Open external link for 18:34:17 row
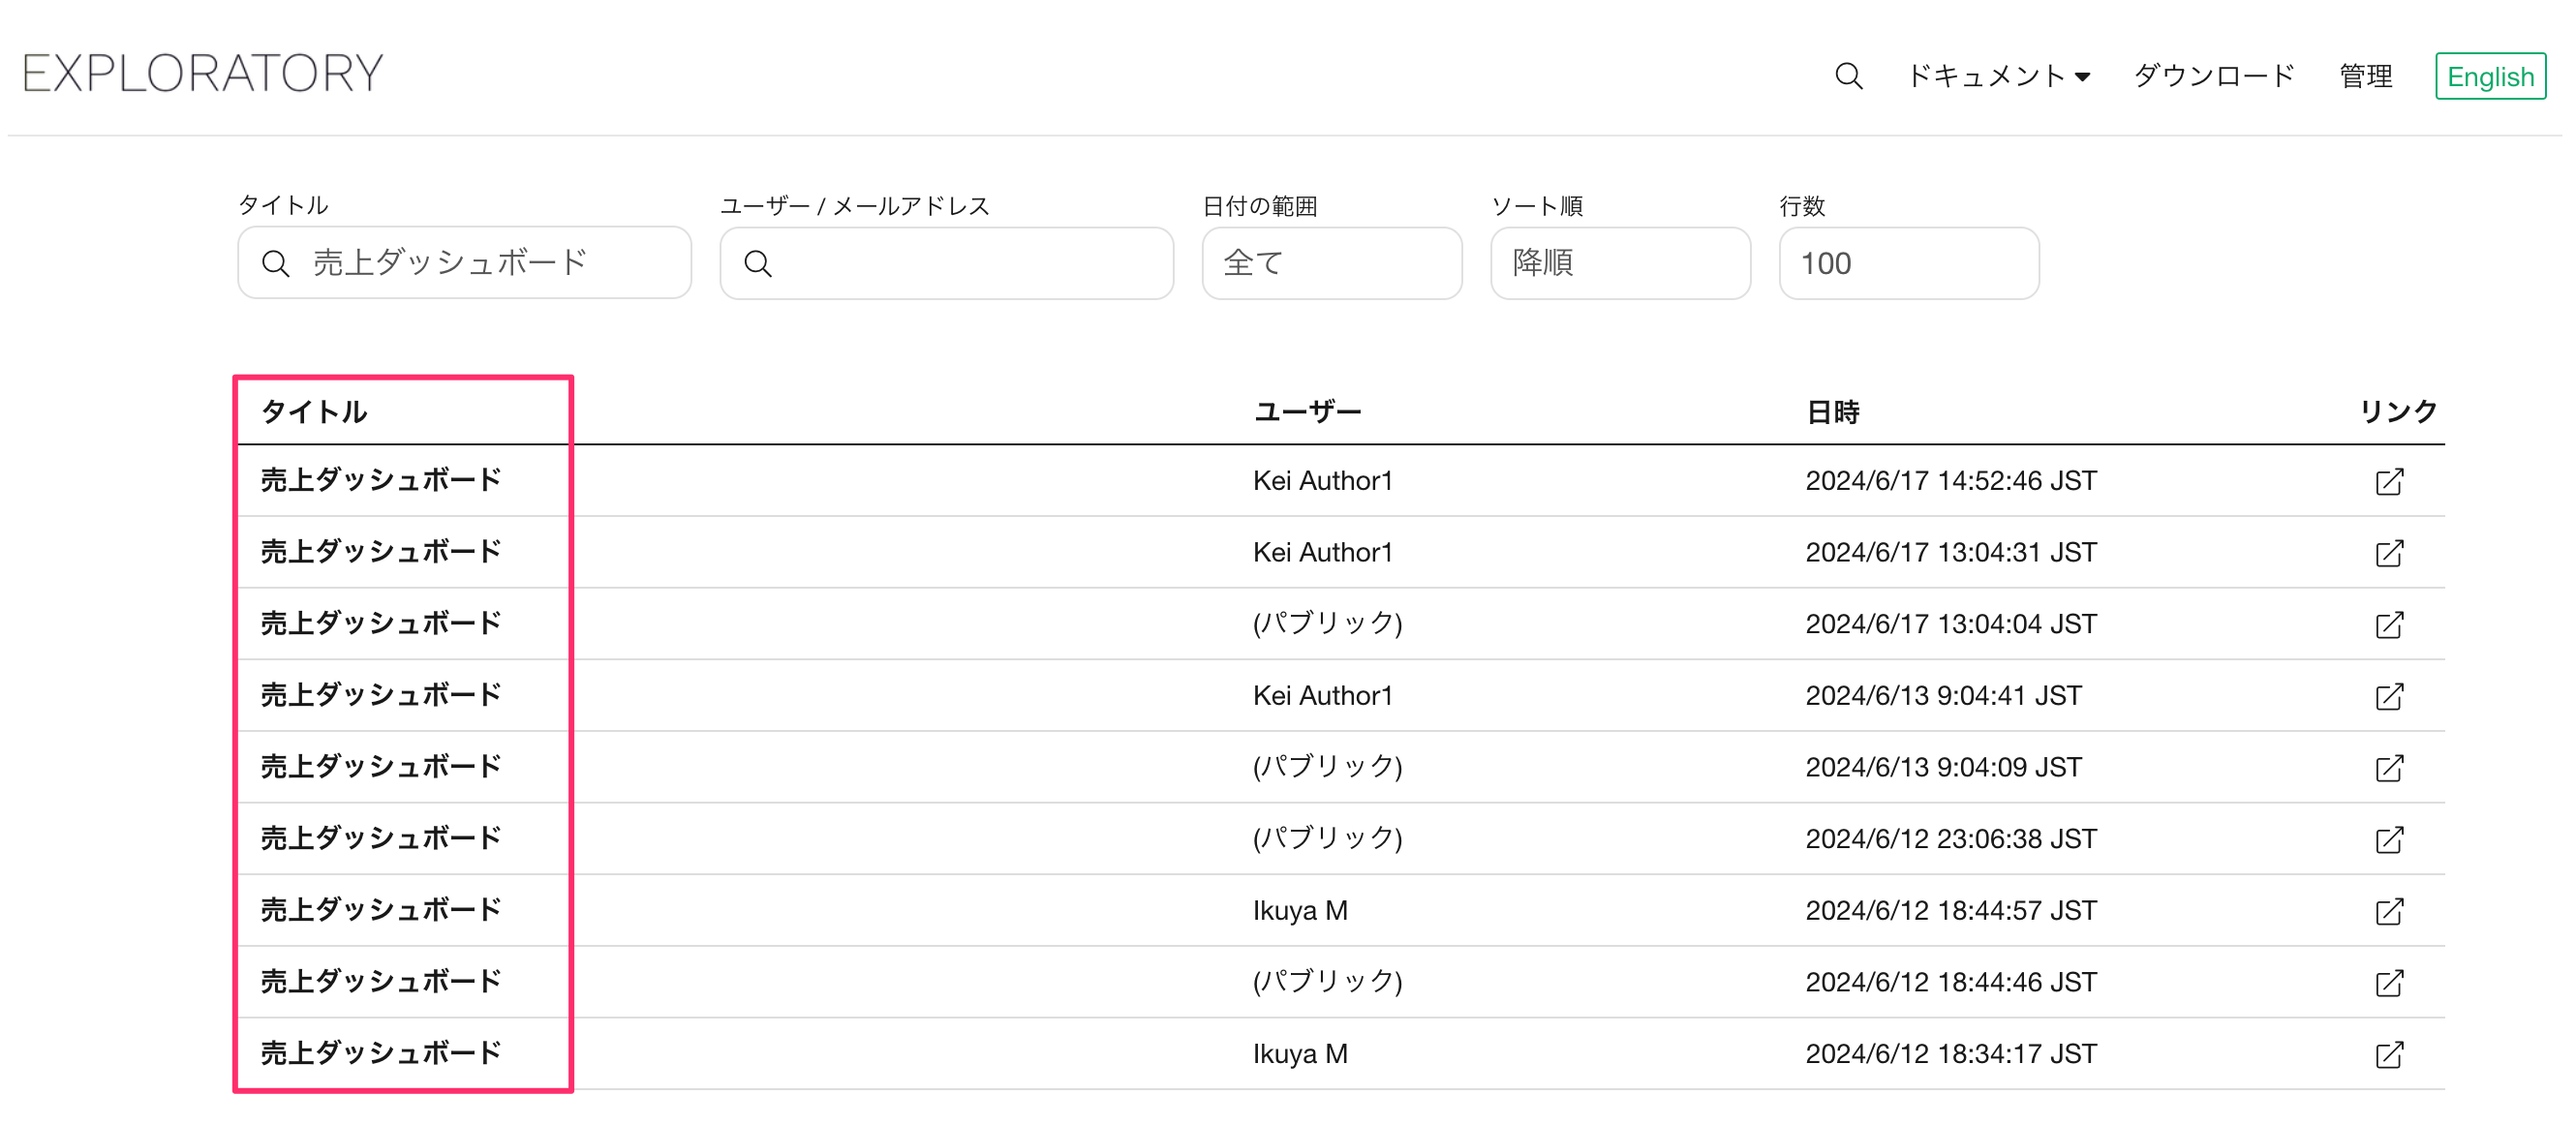This screenshot has width=2576, height=1125. tap(2389, 1055)
